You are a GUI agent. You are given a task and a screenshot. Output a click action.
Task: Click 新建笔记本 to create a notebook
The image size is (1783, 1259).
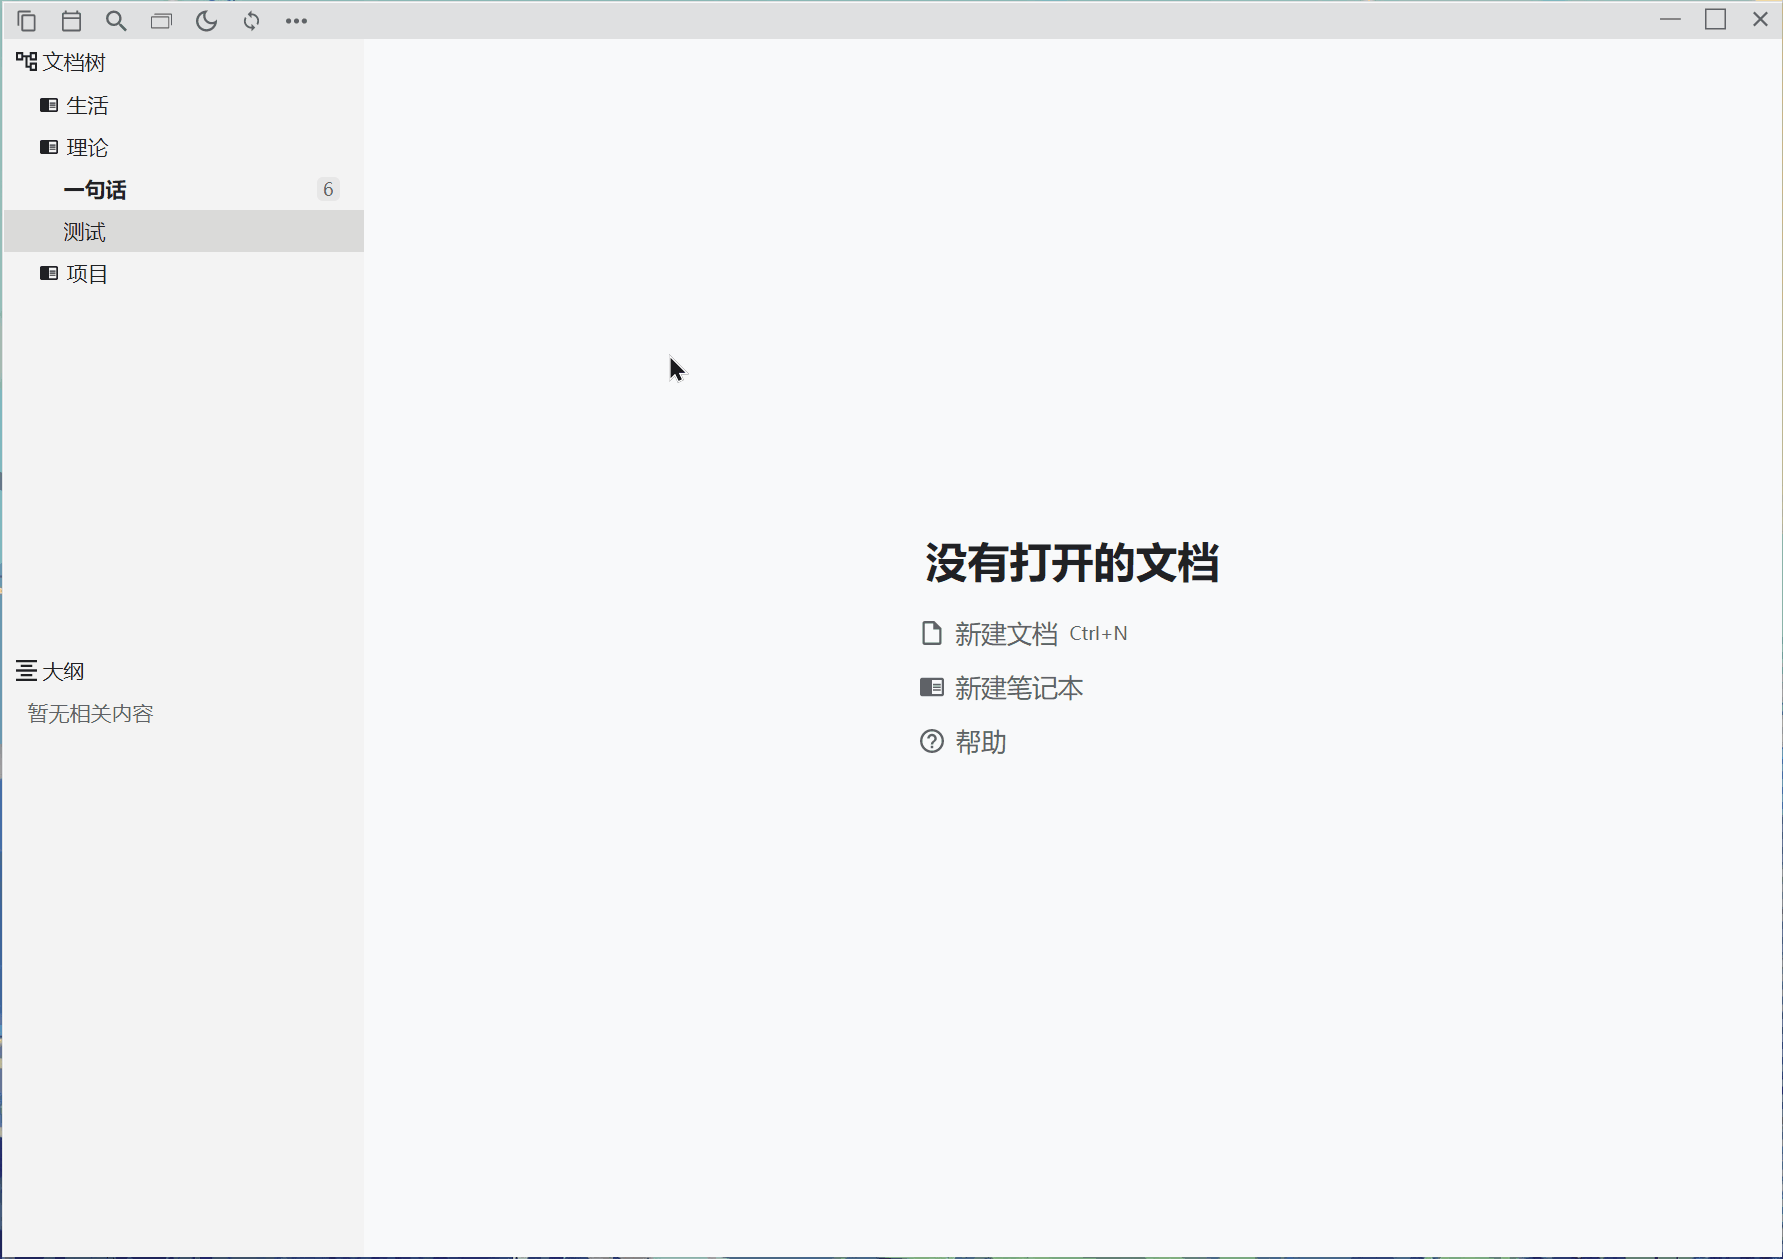click(1019, 688)
